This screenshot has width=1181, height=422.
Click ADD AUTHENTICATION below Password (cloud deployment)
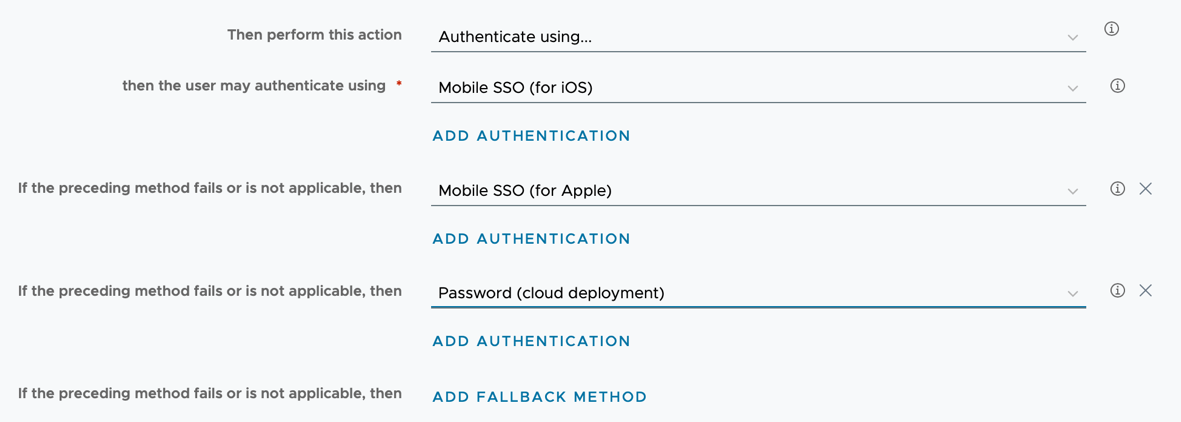coord(531,341)
